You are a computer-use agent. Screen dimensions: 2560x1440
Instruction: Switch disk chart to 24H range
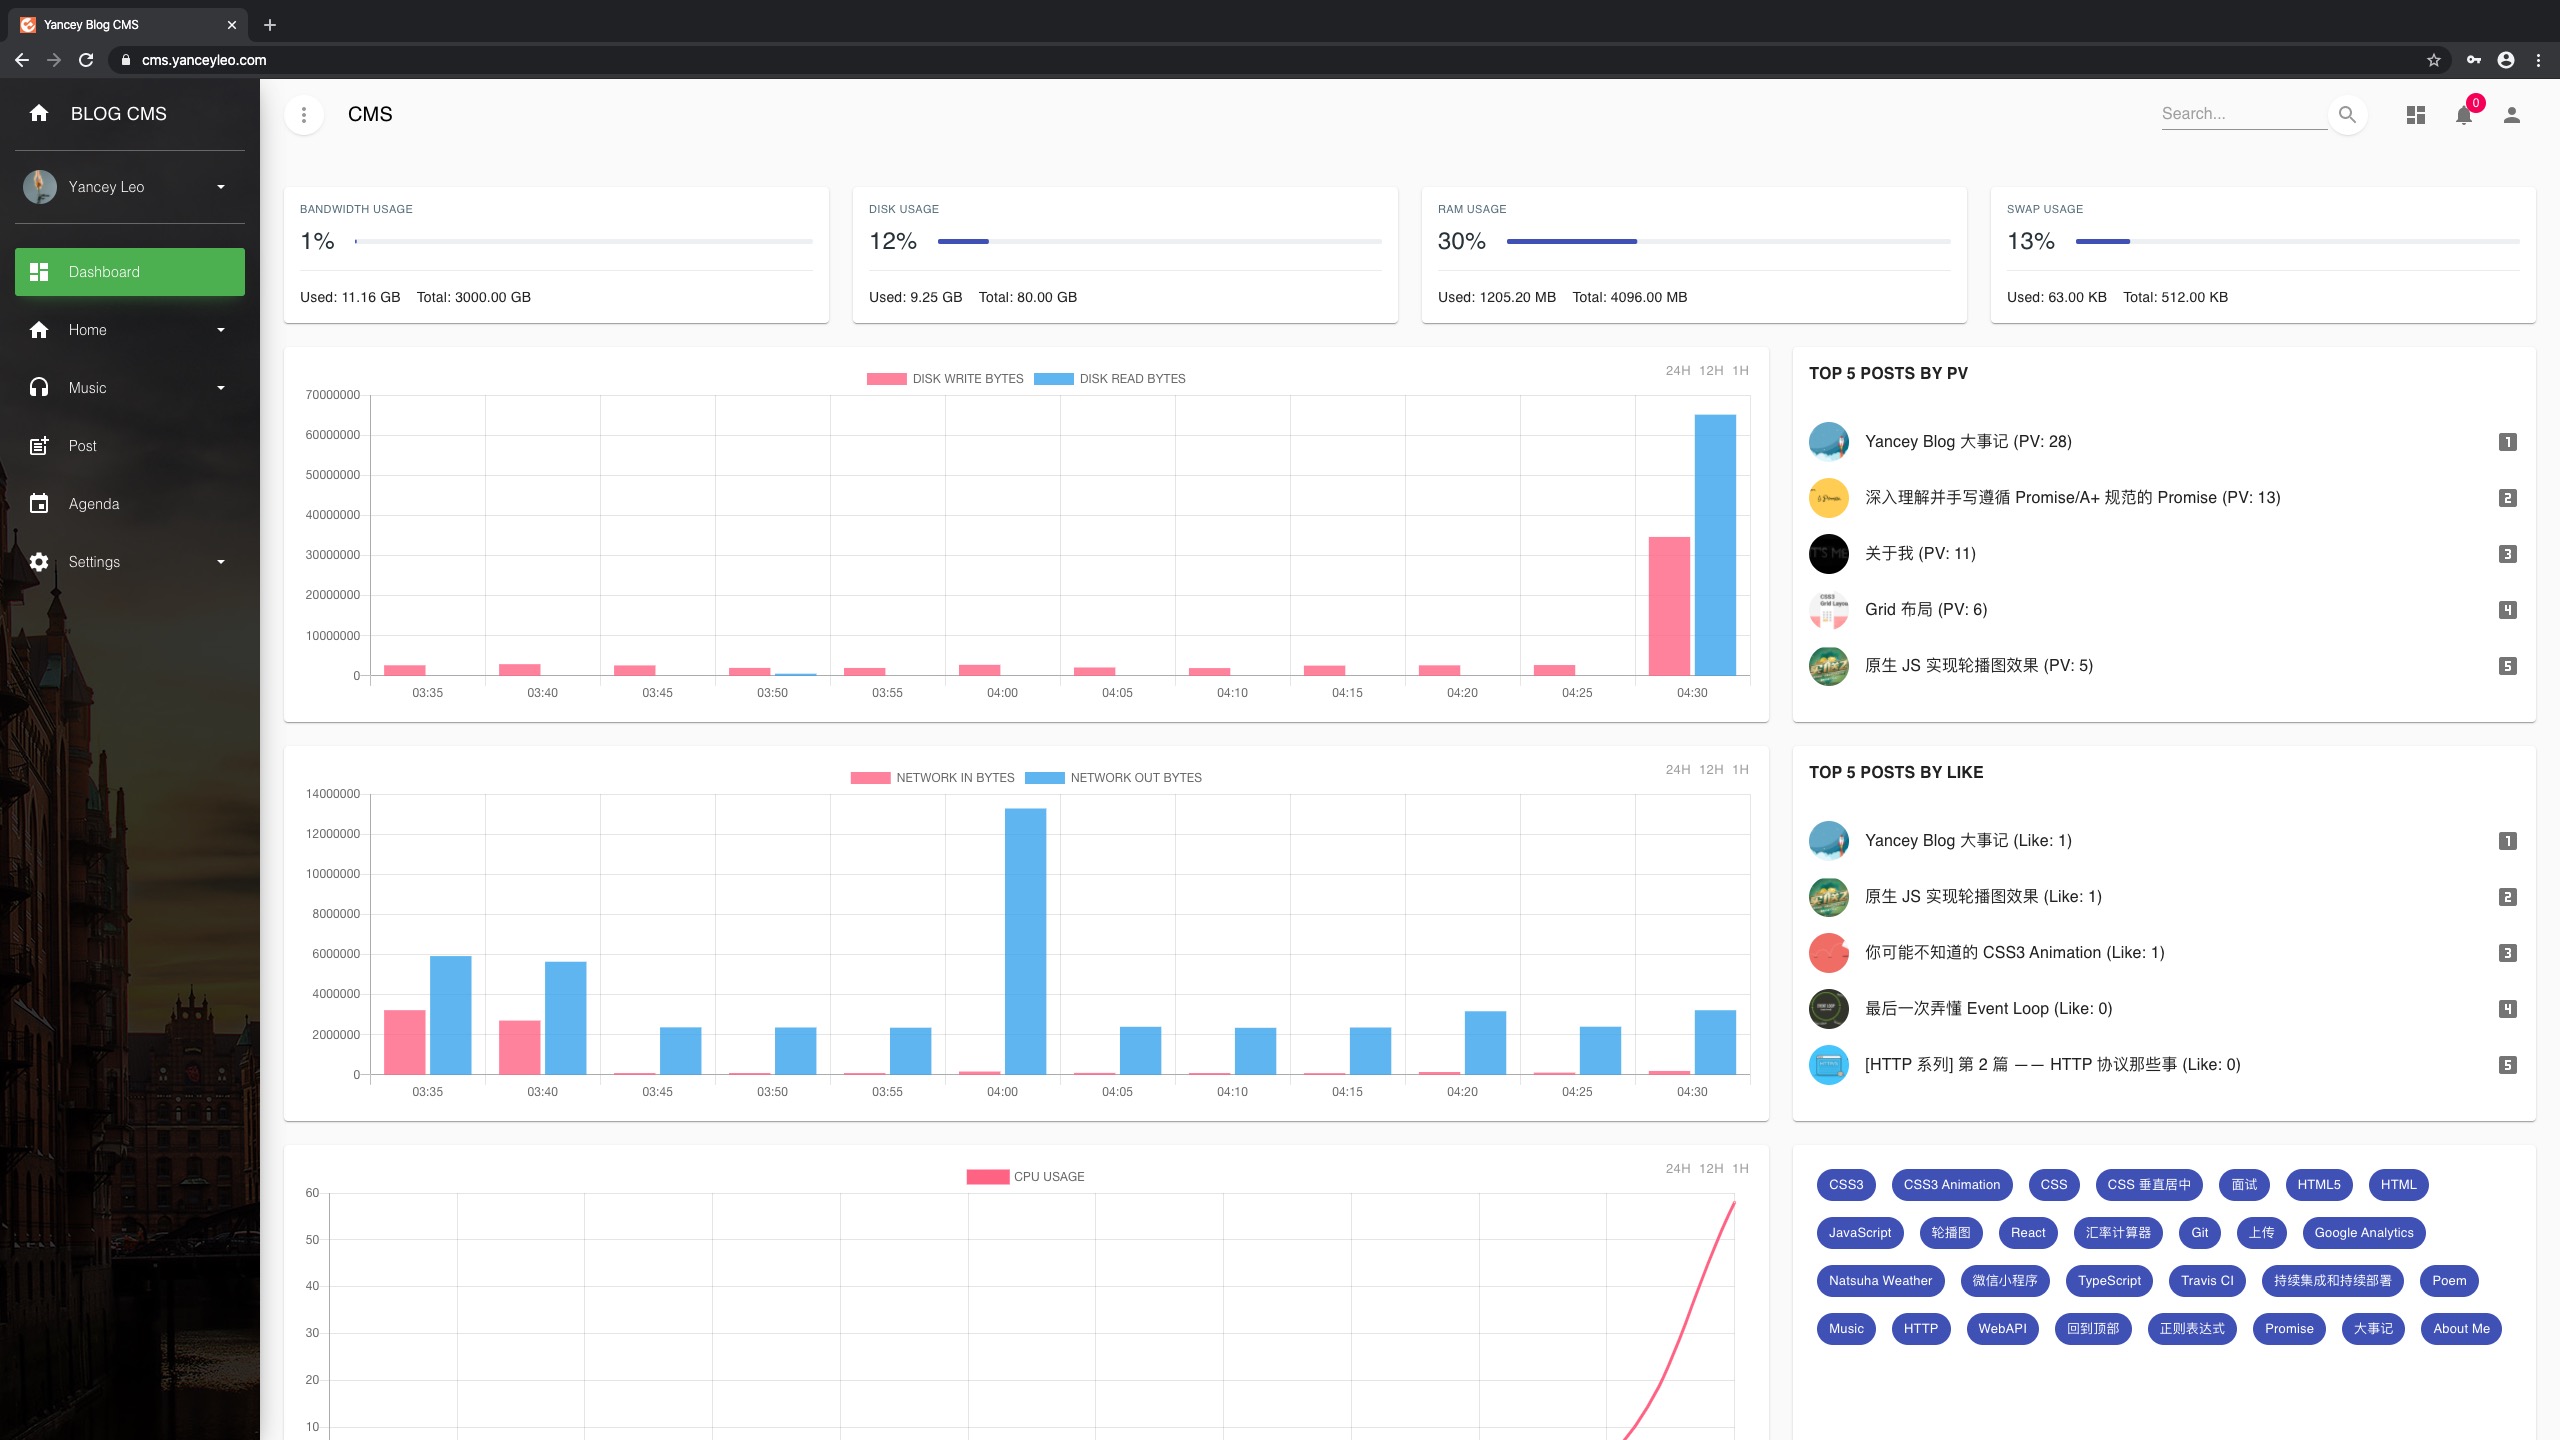[1677, 371]
